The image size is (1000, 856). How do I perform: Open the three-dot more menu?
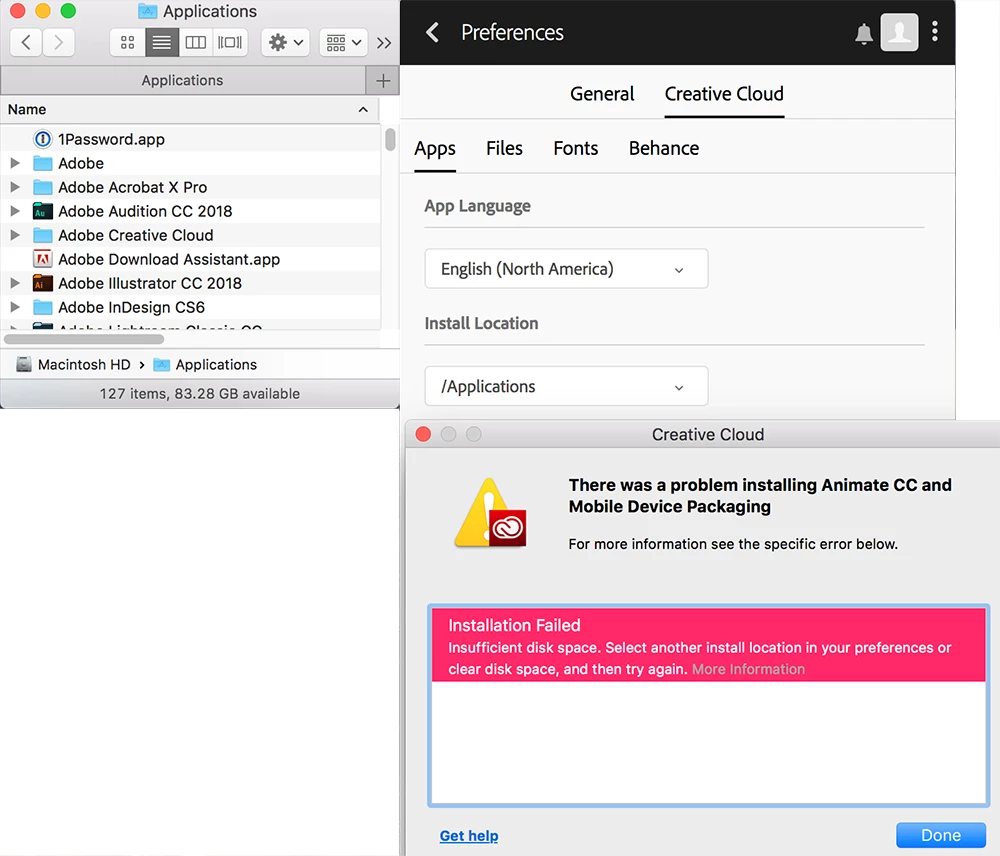pyautogui.click(x=934, y=31)
